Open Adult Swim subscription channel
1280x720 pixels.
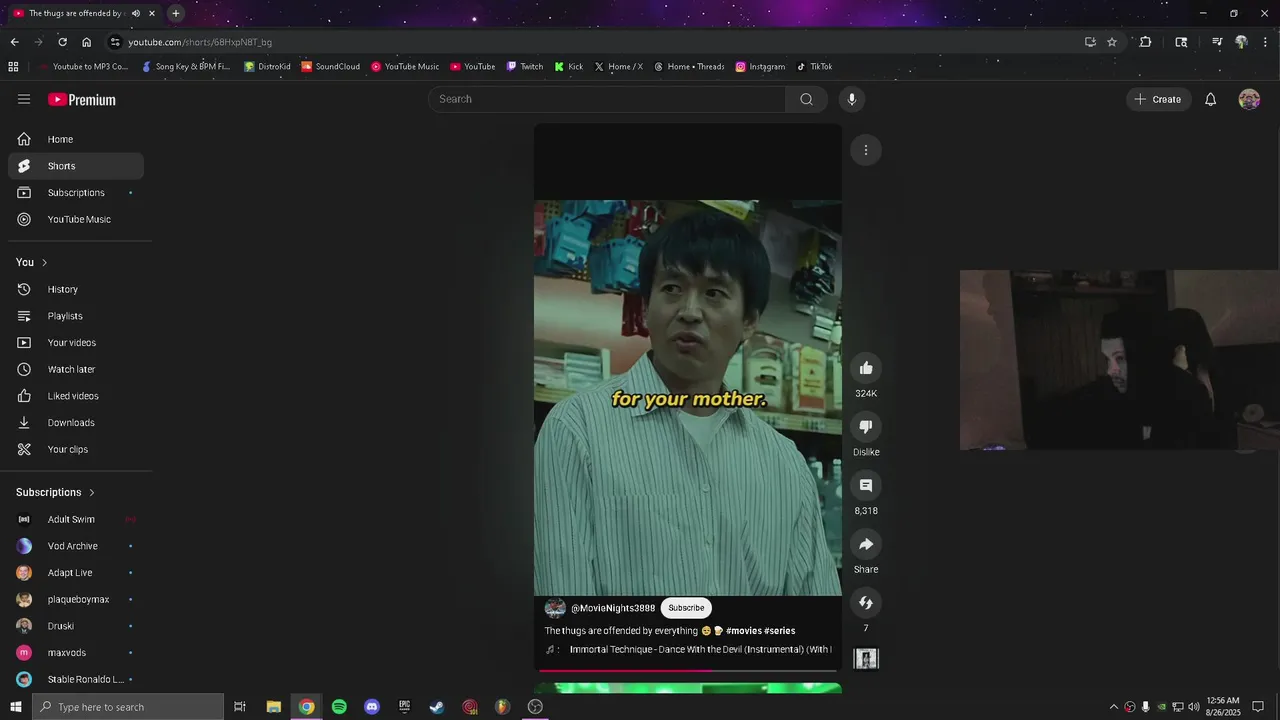click(x=76, y=519)
